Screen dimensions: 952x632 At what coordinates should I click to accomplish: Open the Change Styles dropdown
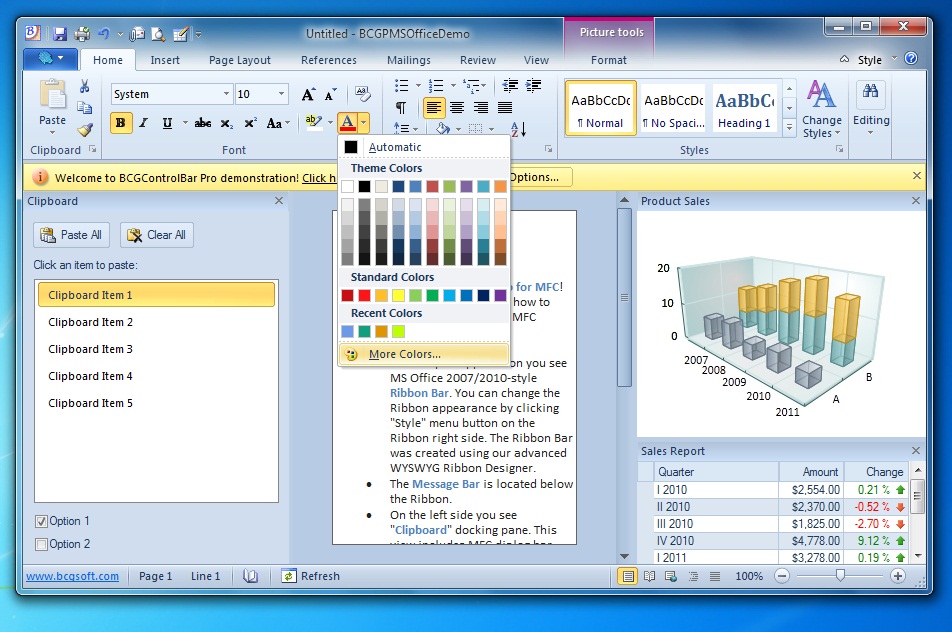(821, 111)
